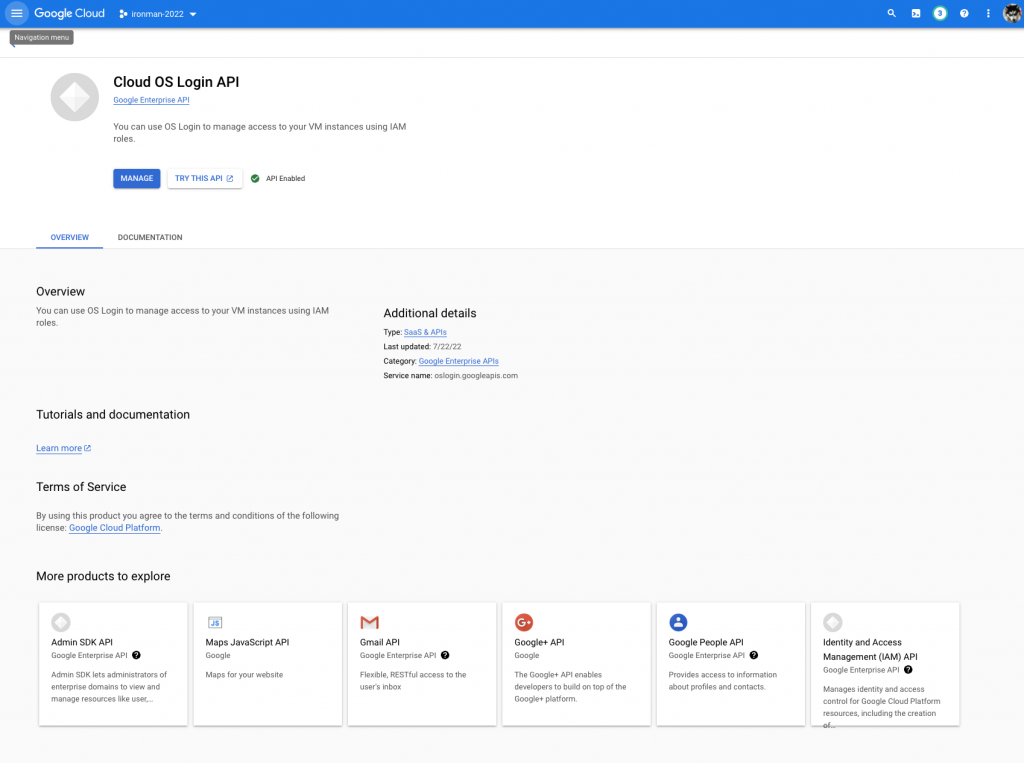Screen dimensions: 1024x763
Task: Click the Google+ API red icon
Action: (x=524, y=622)
